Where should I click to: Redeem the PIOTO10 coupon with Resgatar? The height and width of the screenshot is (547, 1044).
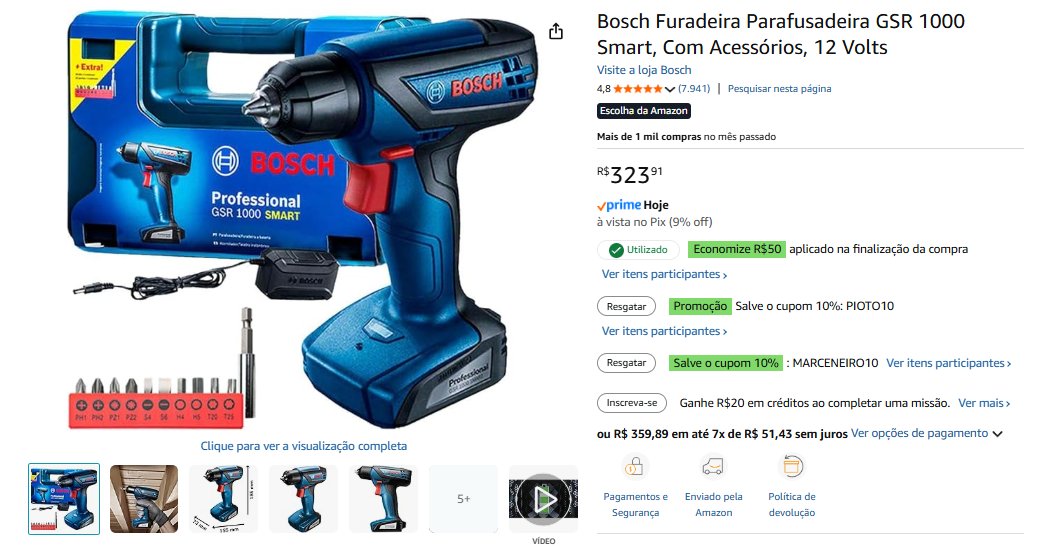[626, 306]
